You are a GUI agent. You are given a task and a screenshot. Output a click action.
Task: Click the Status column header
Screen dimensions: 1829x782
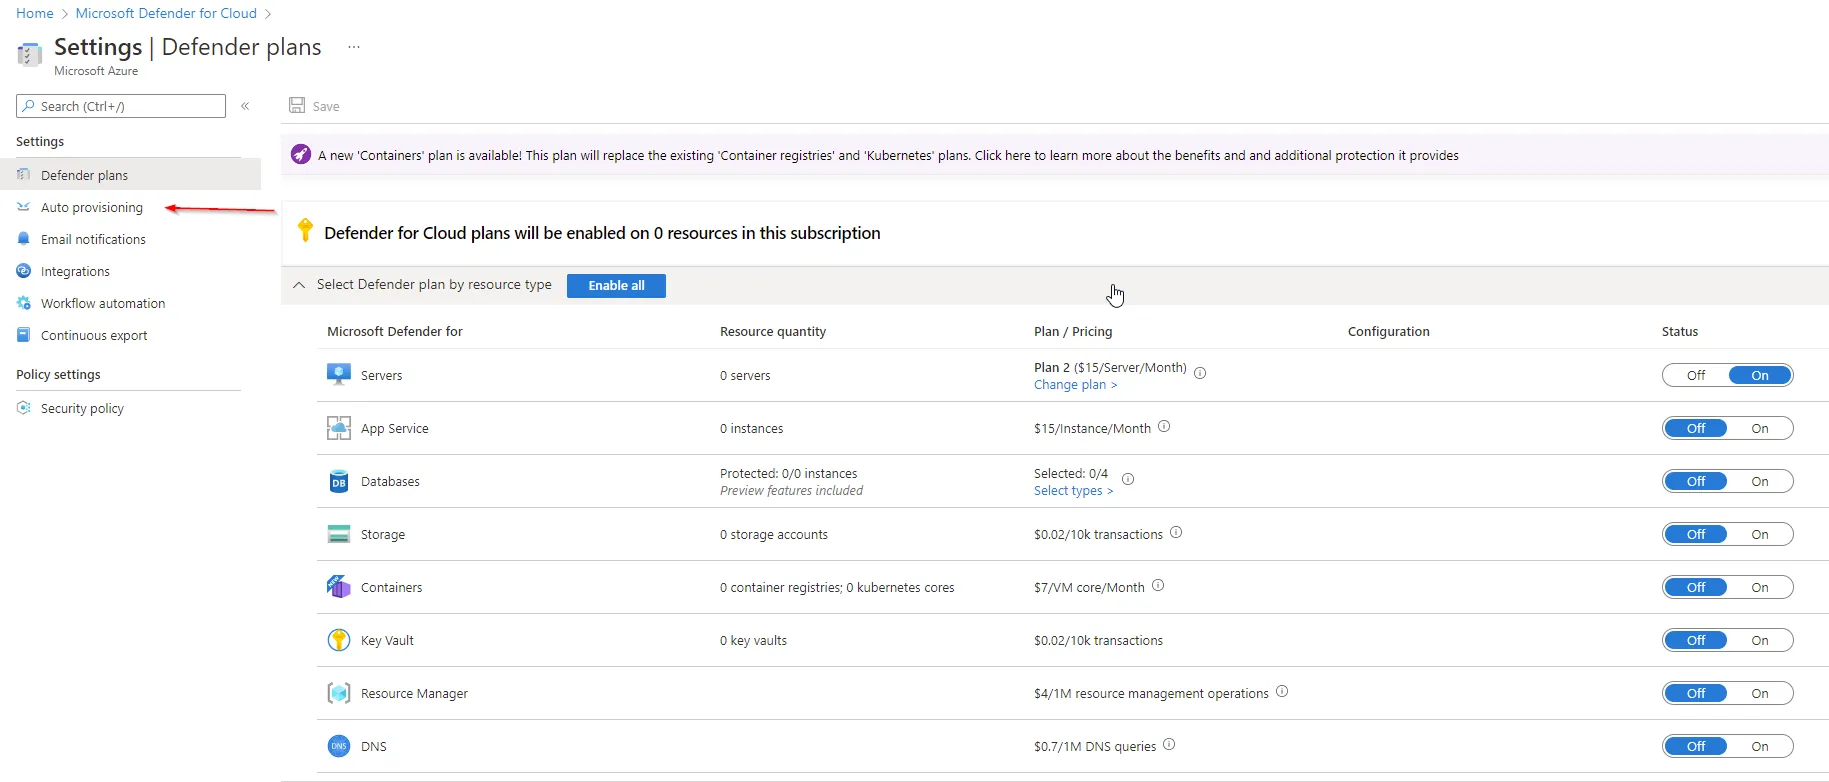coord(1680,332)
